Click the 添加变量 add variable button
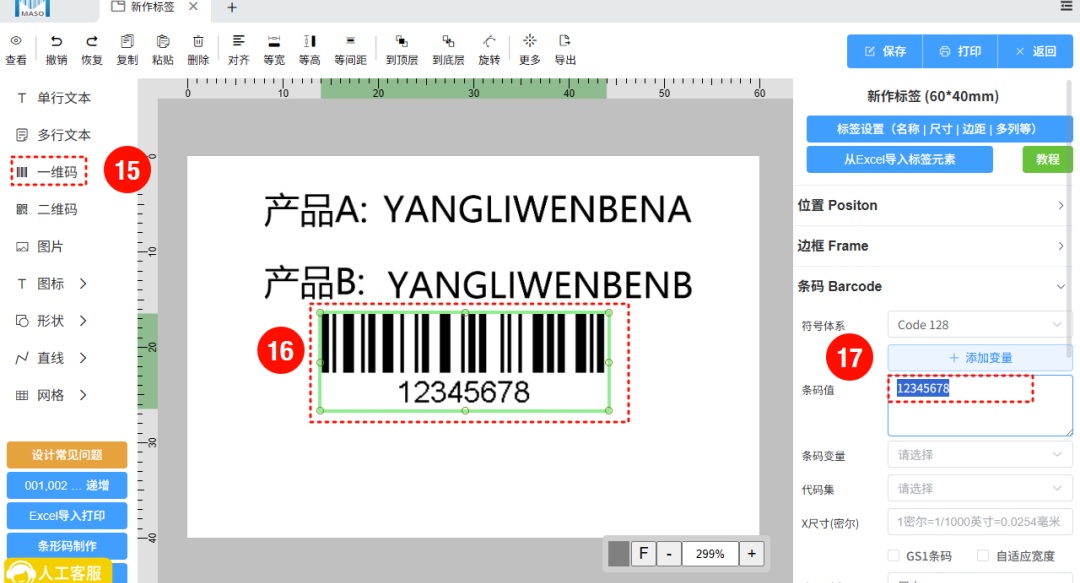 pos(979,358)
